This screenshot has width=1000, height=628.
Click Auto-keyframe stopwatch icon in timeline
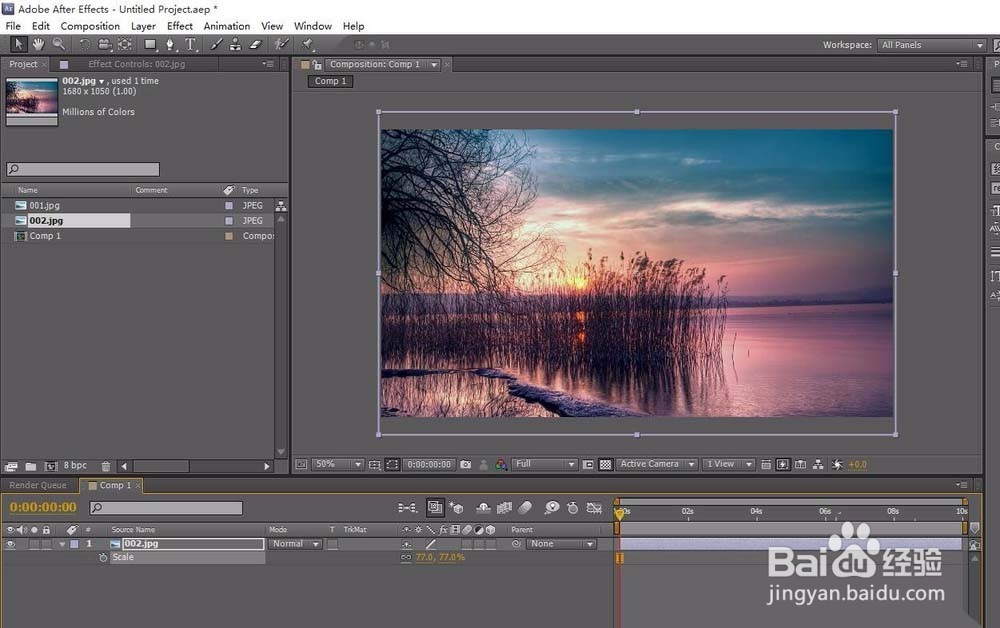[573, 508]
